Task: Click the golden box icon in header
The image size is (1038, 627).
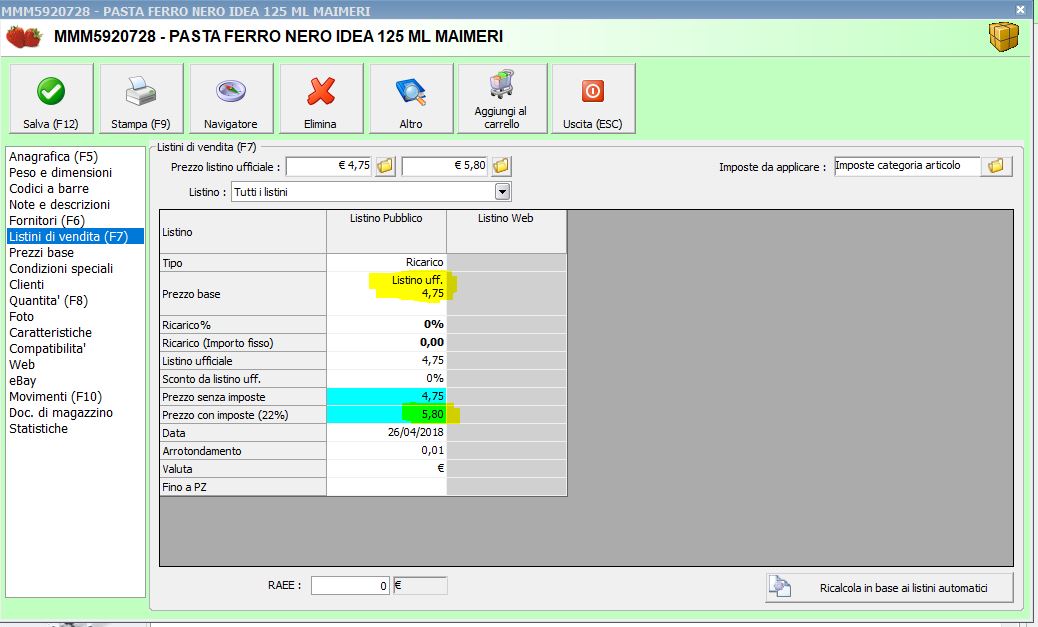Action: 1004,36
